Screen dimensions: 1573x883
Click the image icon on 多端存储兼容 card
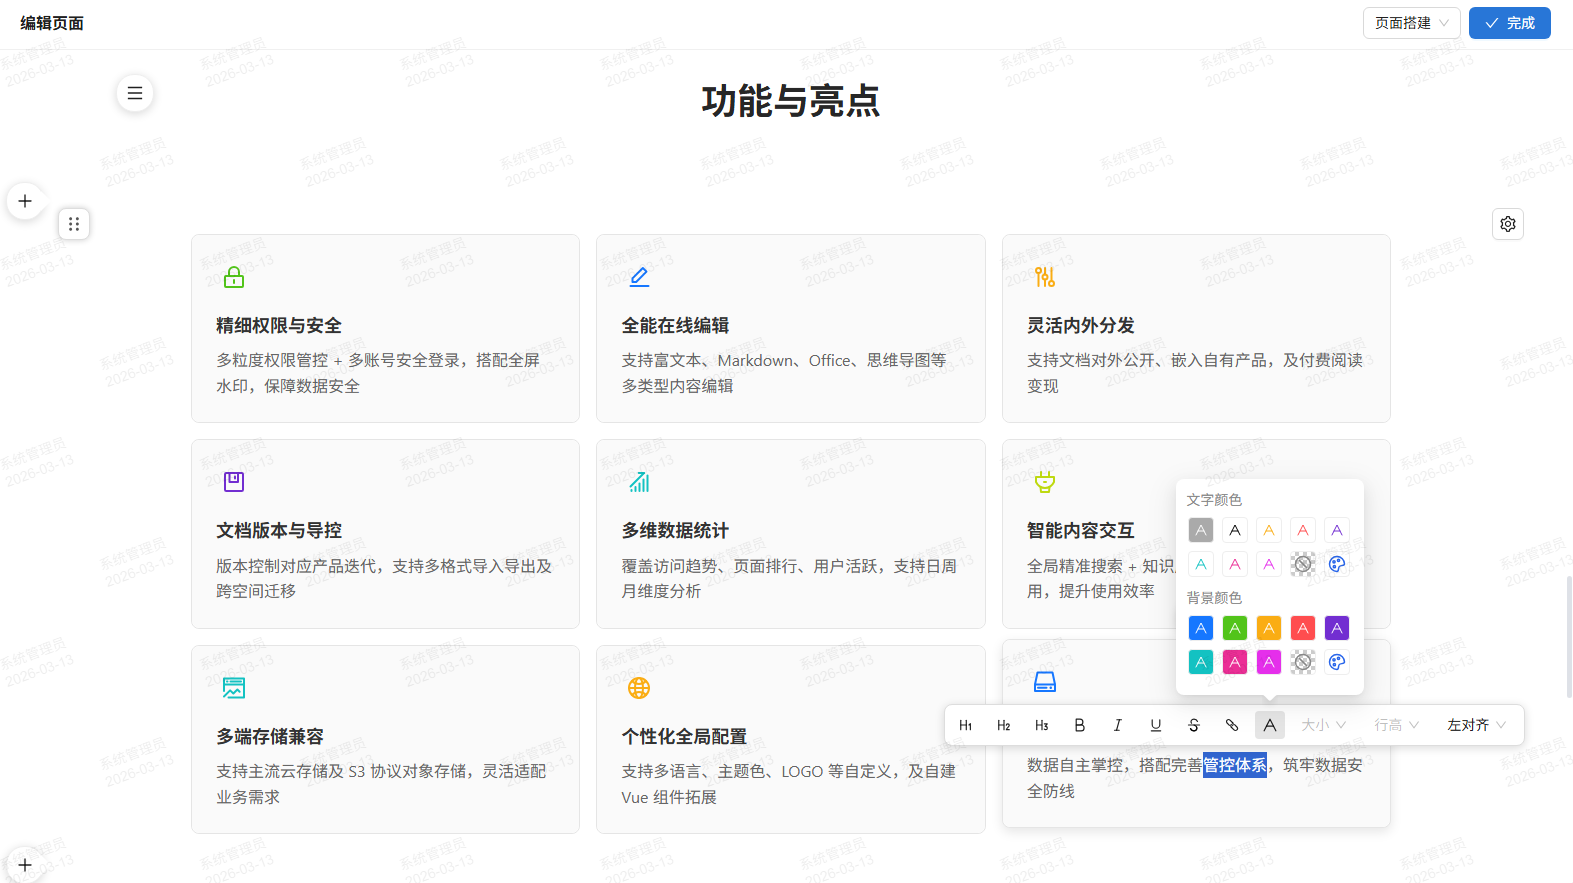point(234,688)
